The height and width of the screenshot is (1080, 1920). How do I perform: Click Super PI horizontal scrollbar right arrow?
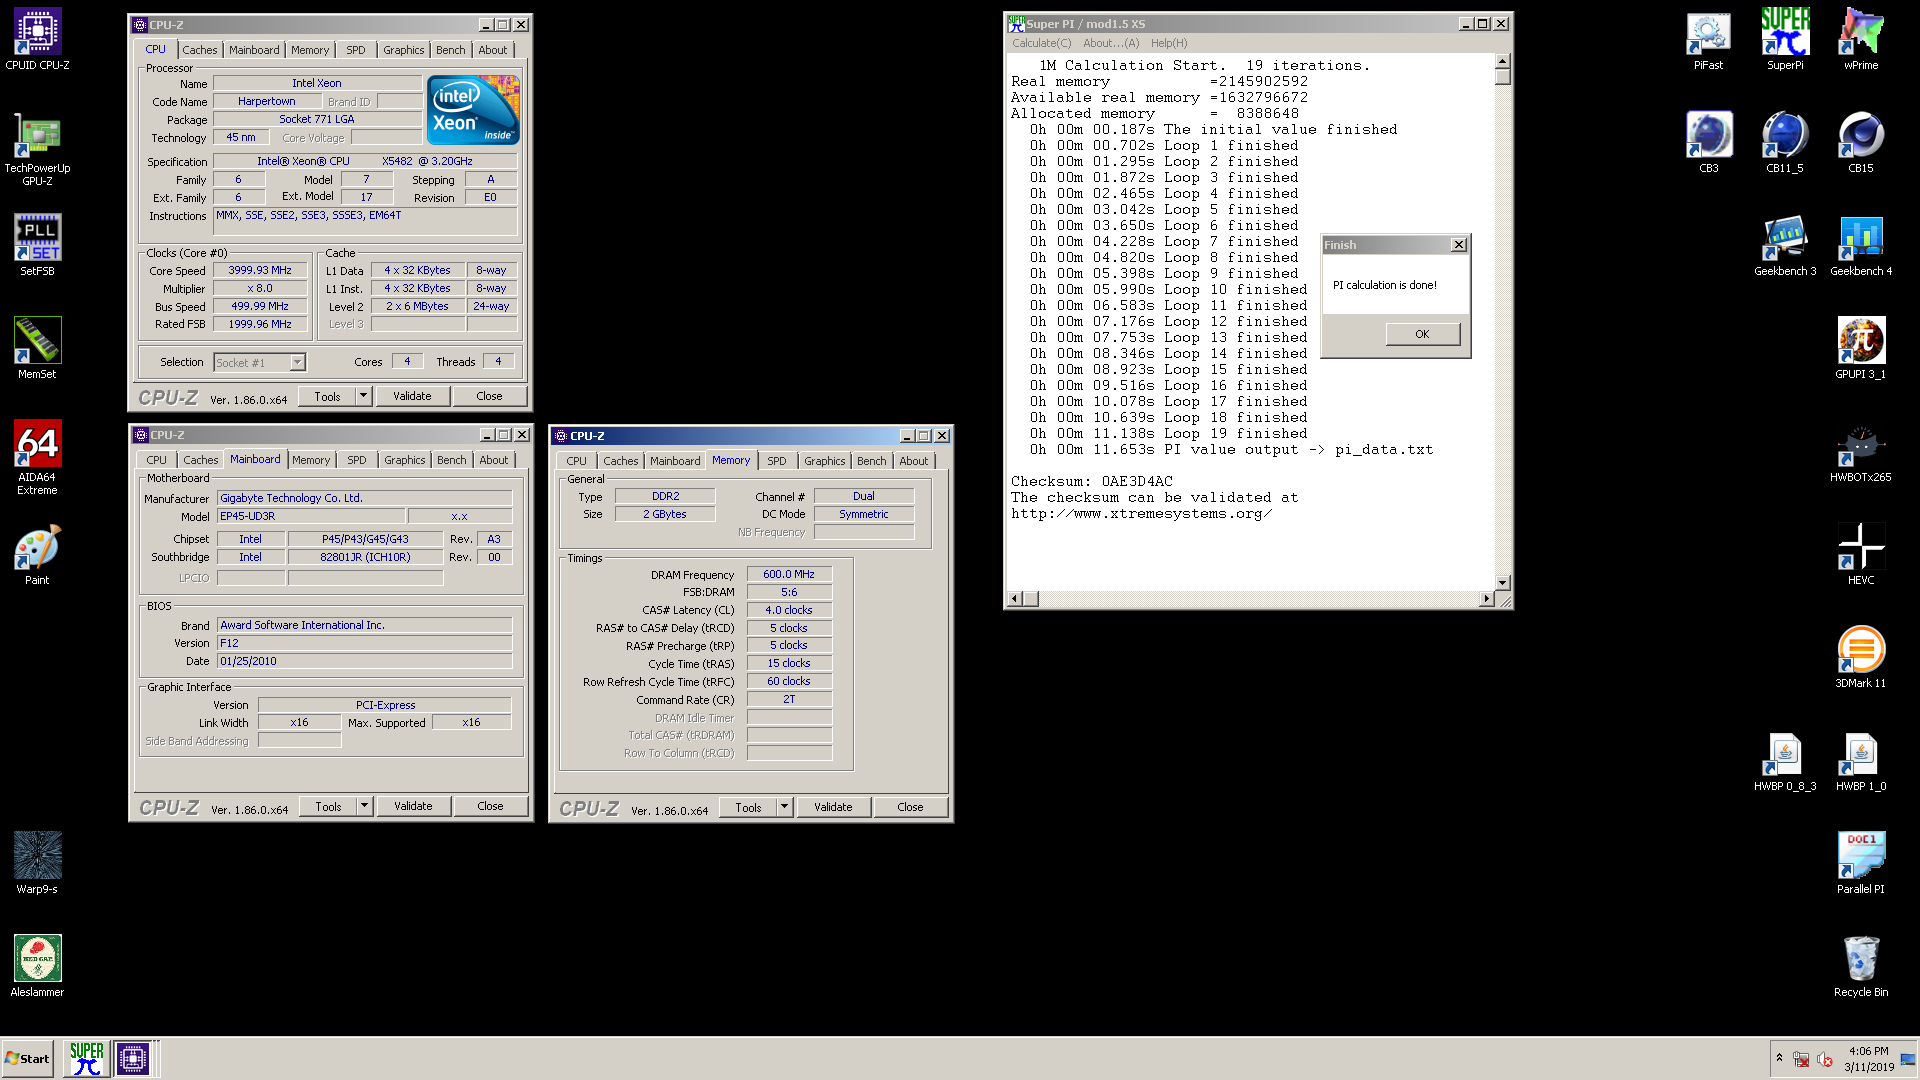pyautogui.click(x=1487, y=598)
